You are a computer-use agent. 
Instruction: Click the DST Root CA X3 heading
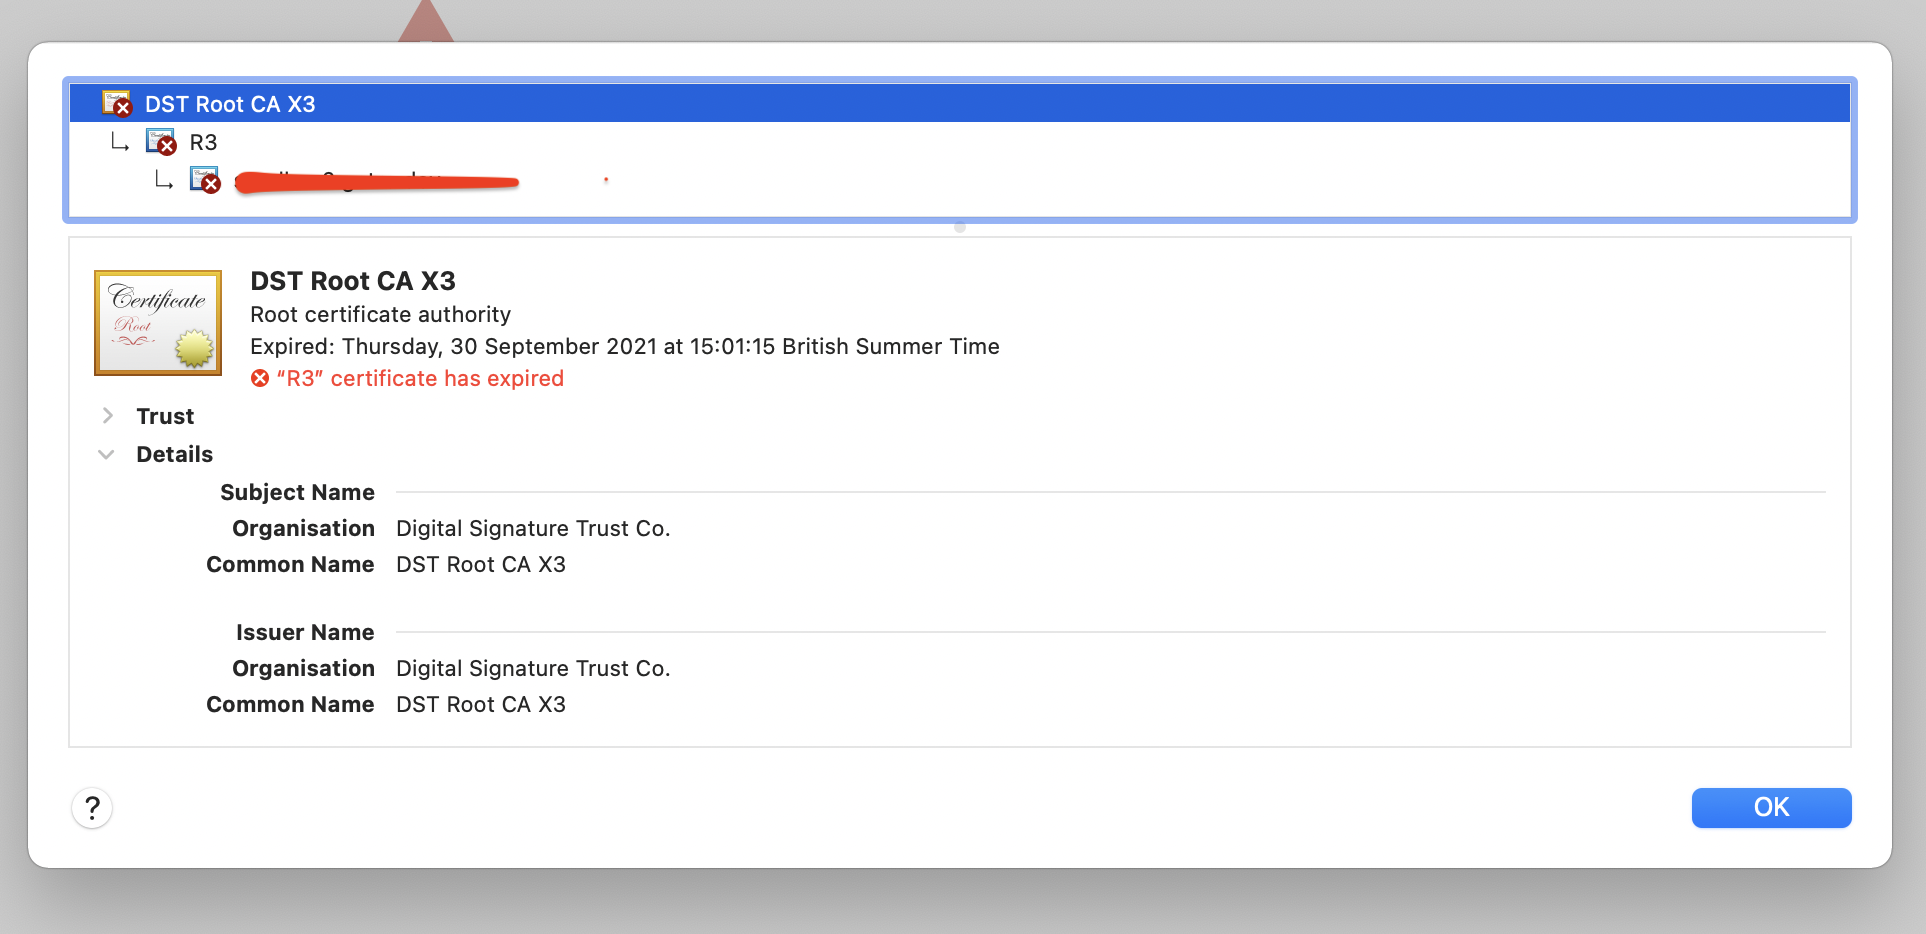click(x=353, y=281)
